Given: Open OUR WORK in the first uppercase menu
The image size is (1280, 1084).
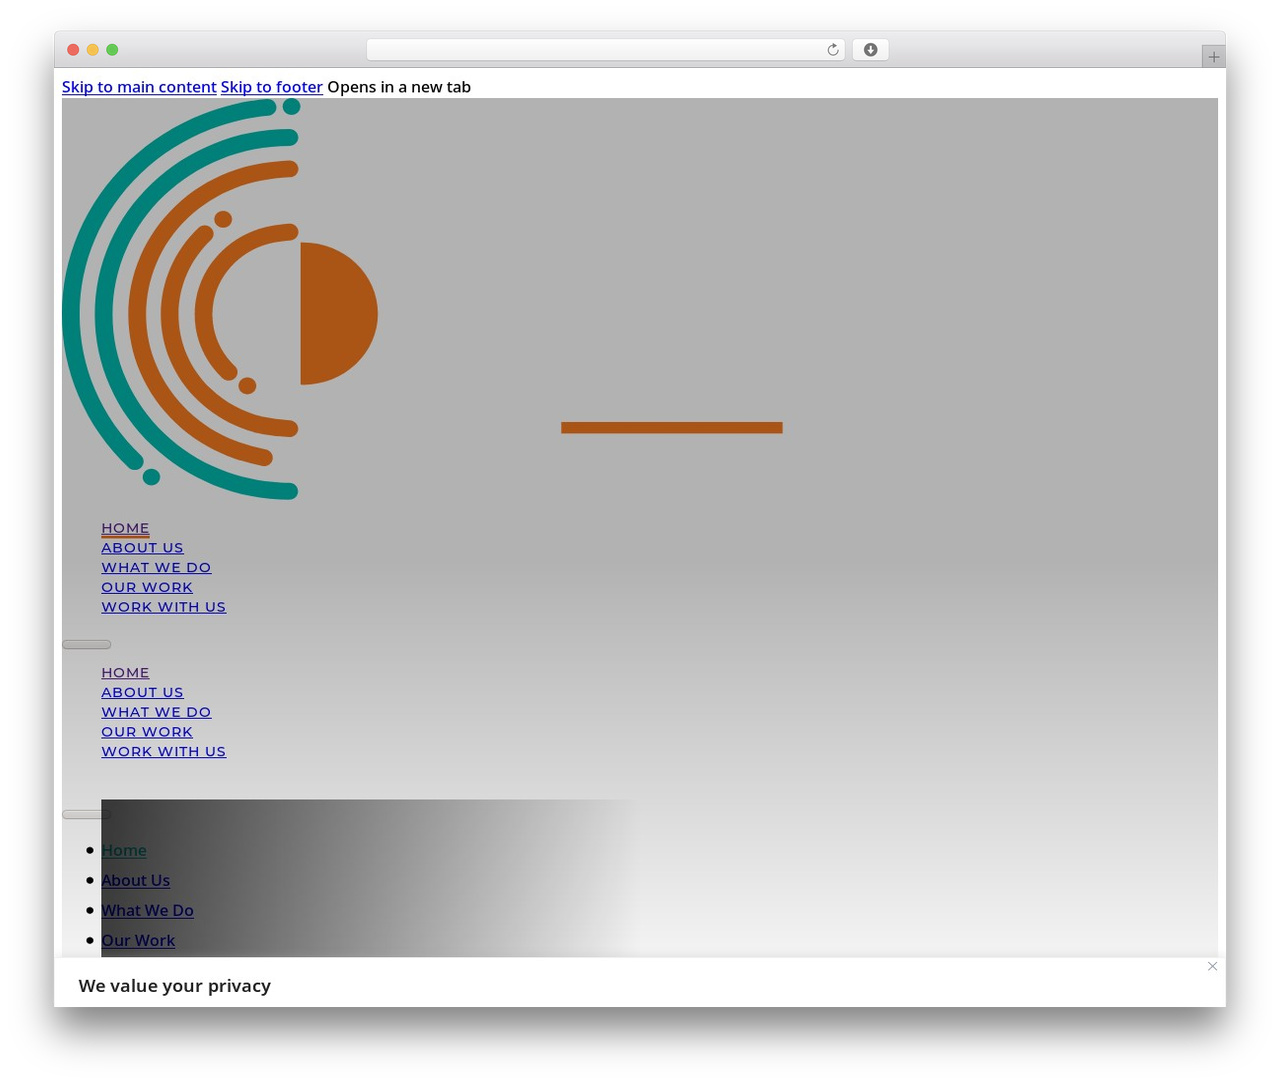Looking at the screenshot, I should click(147, 587).
